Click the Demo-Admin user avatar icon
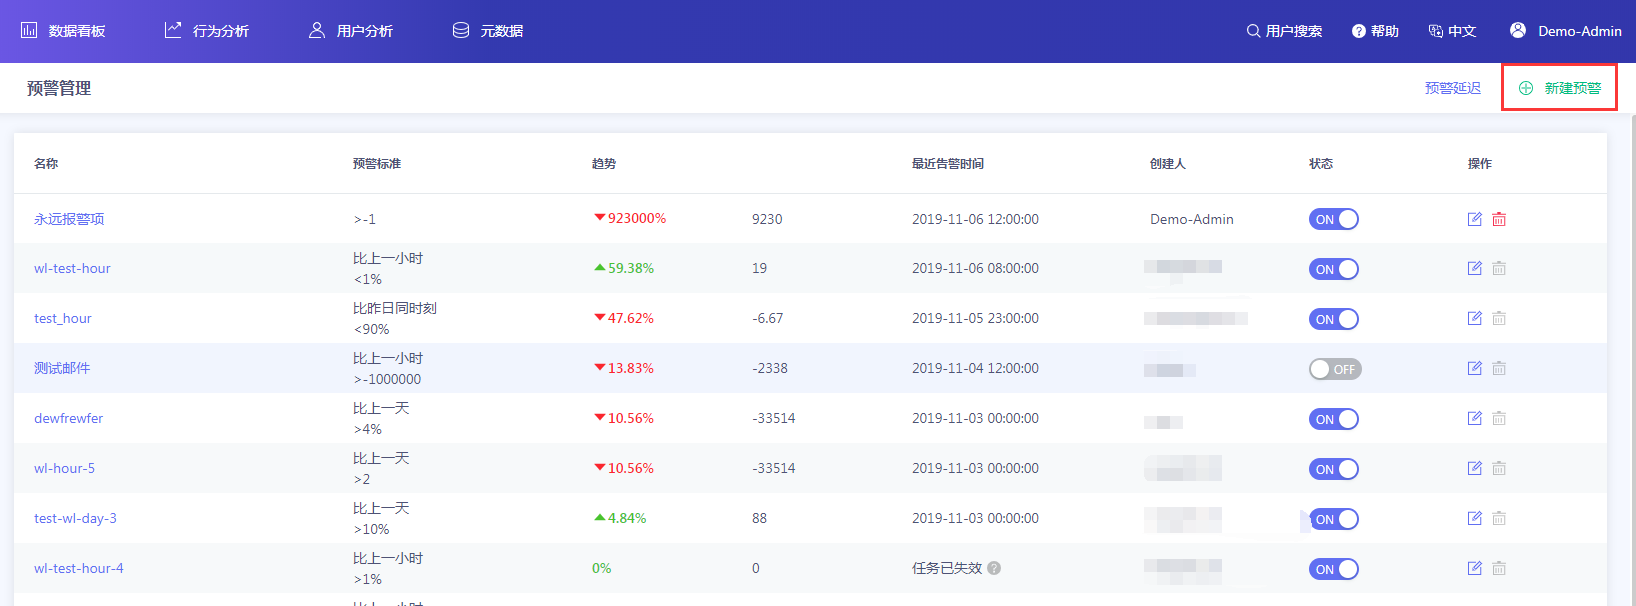The width and height of the screenshot is (1636, 606). [1518, 30]
